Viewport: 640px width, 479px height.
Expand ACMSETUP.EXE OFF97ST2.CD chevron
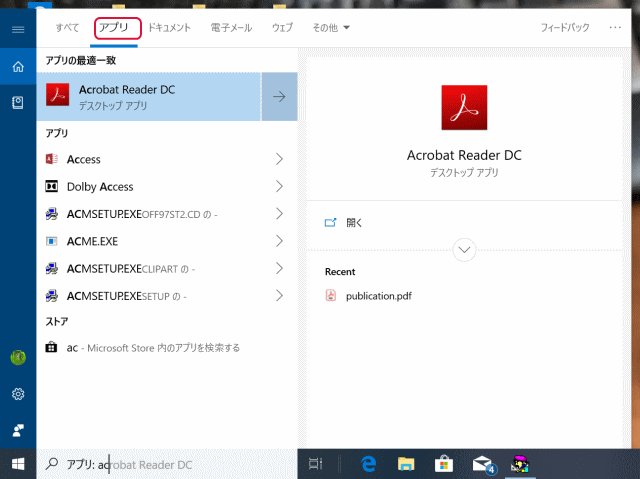point(279,214)
